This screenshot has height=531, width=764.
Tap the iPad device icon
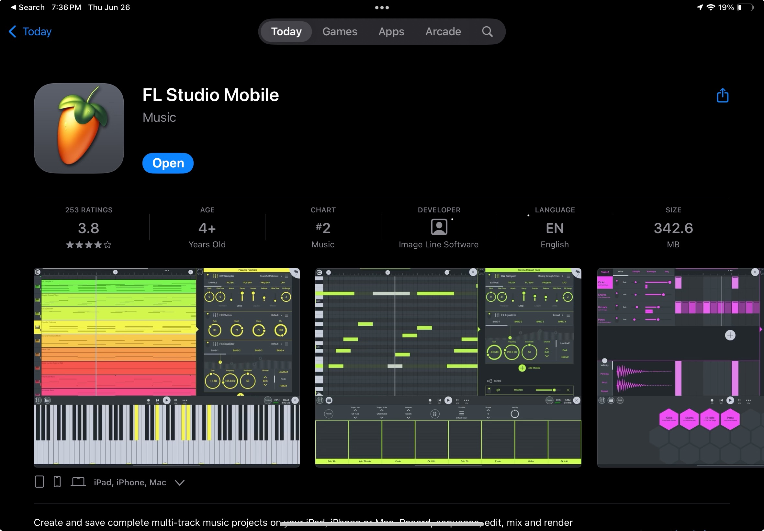39,482
